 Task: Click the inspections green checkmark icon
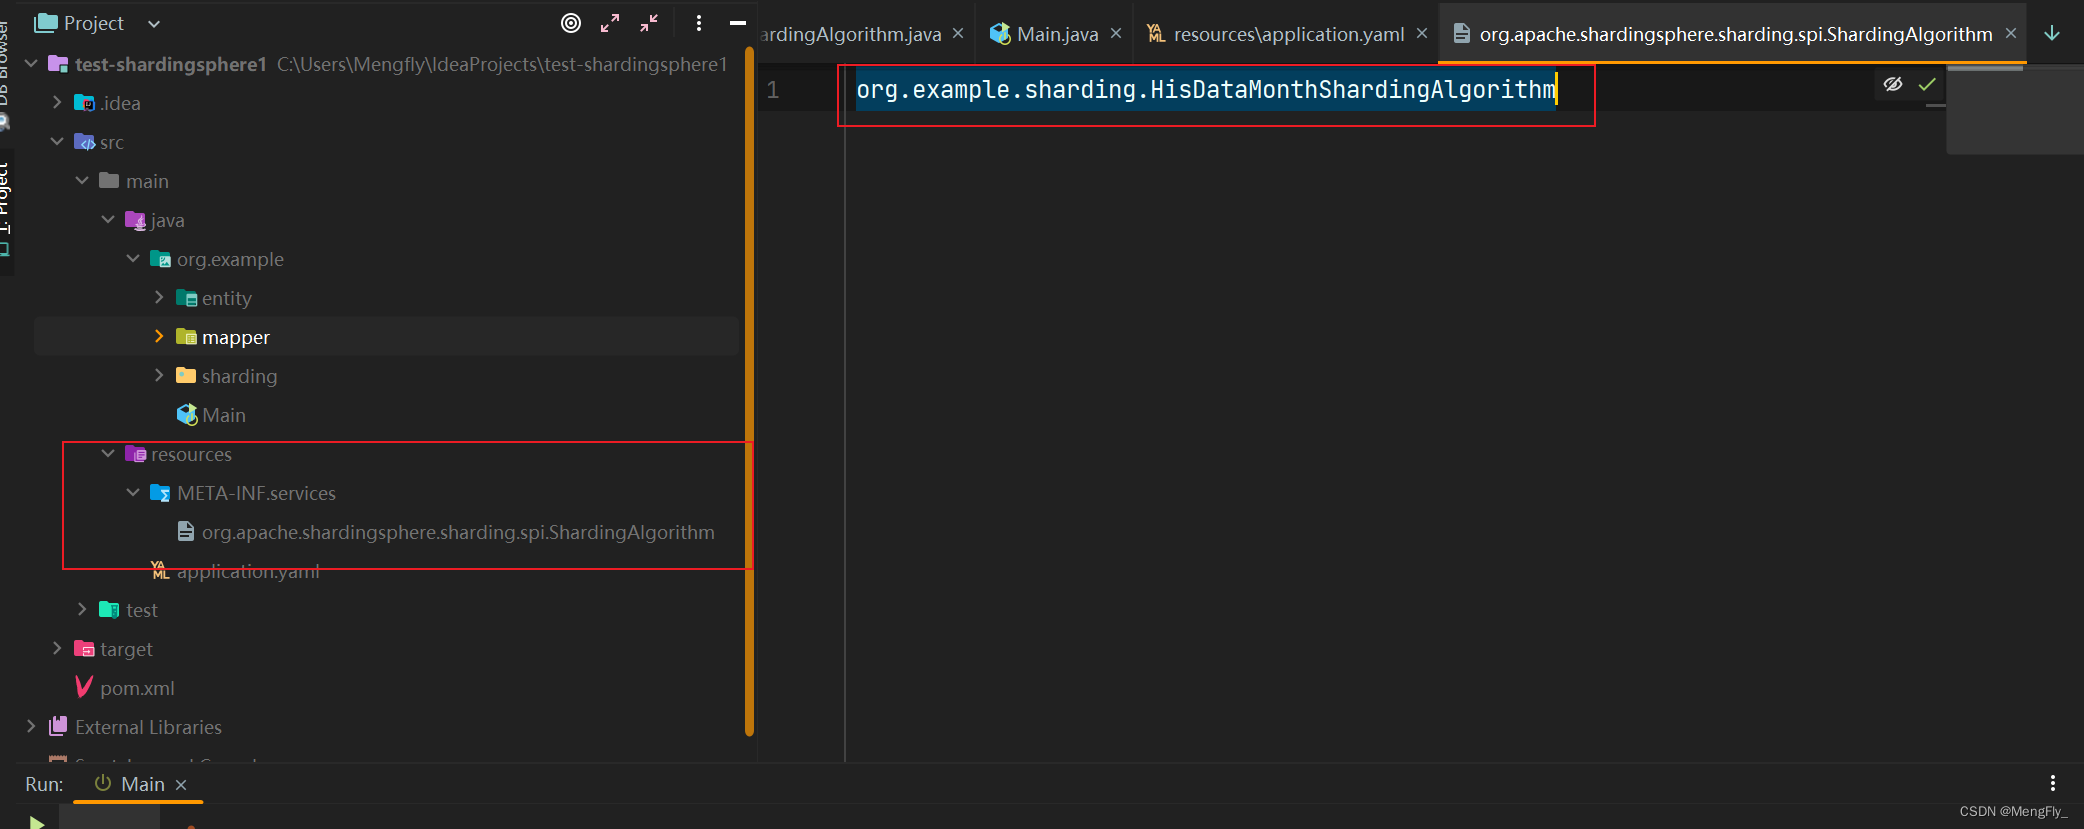tap(1927, 85)
